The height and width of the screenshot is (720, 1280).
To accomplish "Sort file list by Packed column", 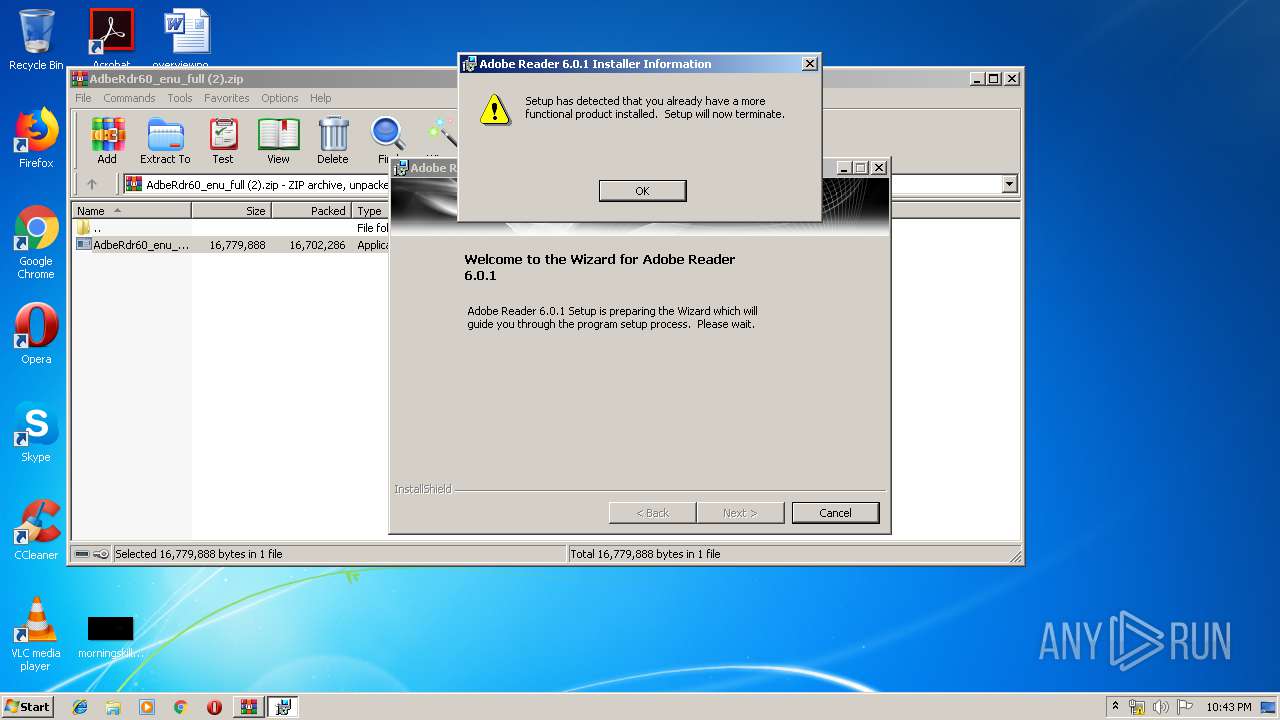I will (x=311, y=211).
